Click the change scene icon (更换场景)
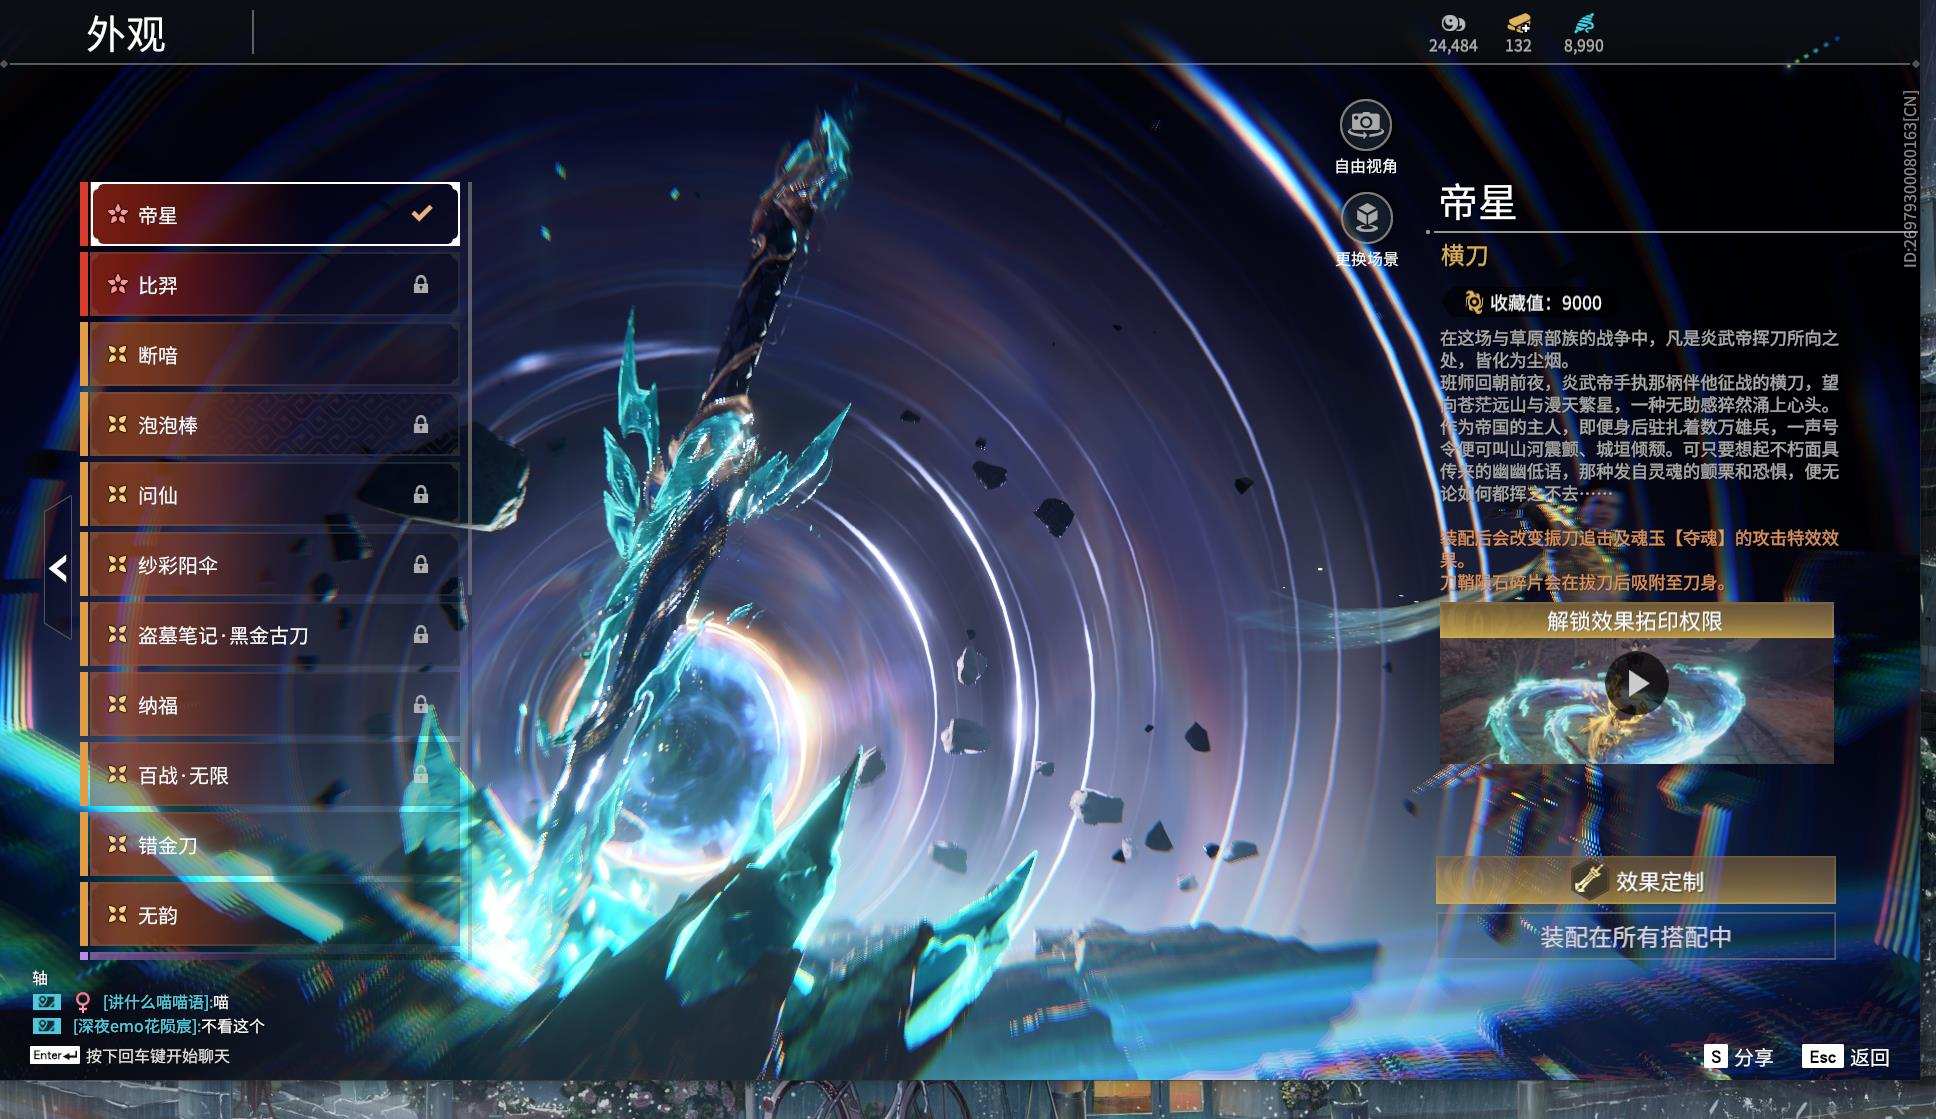Screen dimensions: 1936x1119 [x=1366, y=217]
